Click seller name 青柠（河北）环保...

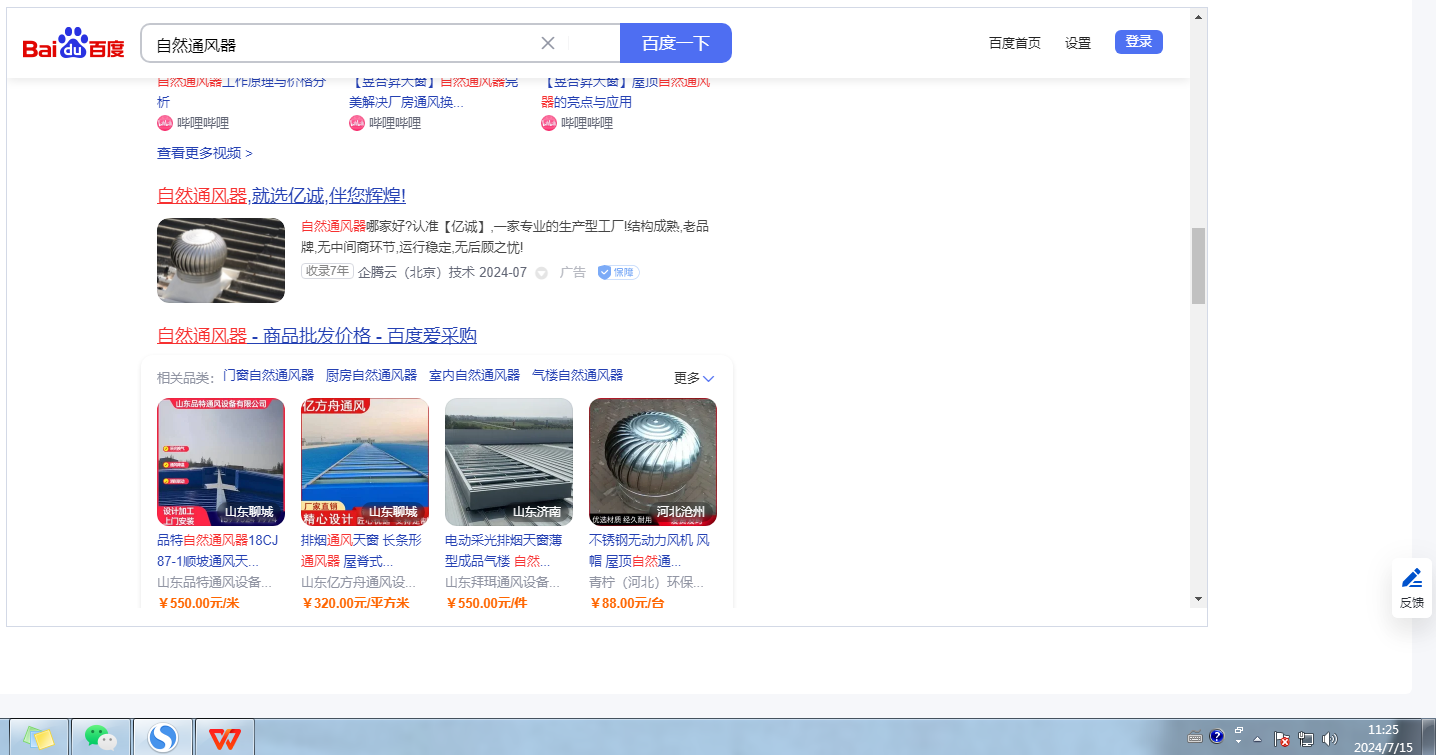[647, 582]
